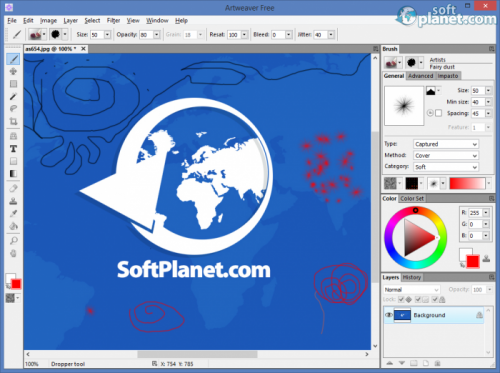Click the Background layer thumbnail
Image resolution: width=500 pixels, height=373 pixels.
402,315
